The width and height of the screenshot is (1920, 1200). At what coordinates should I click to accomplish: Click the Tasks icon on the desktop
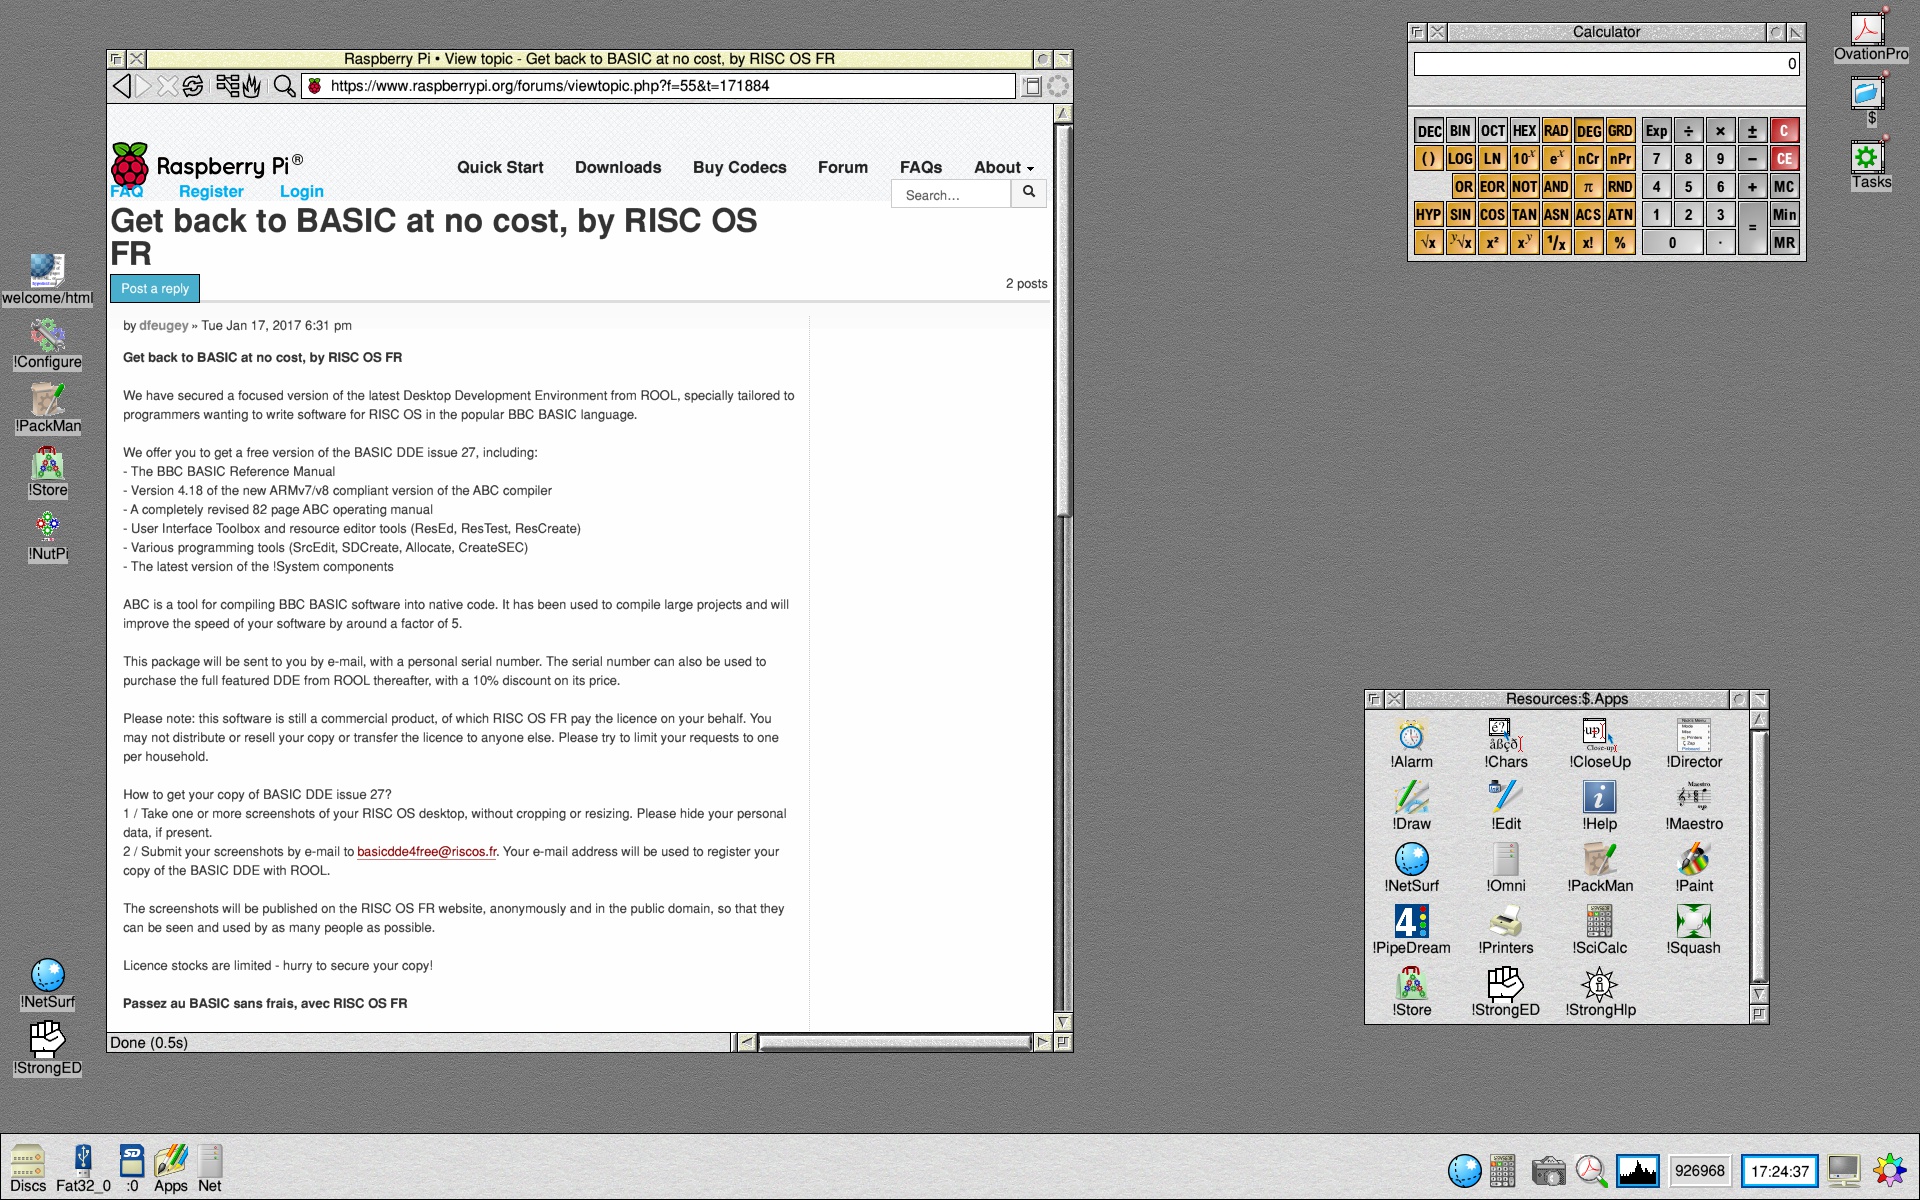[x=1870, y=165]
